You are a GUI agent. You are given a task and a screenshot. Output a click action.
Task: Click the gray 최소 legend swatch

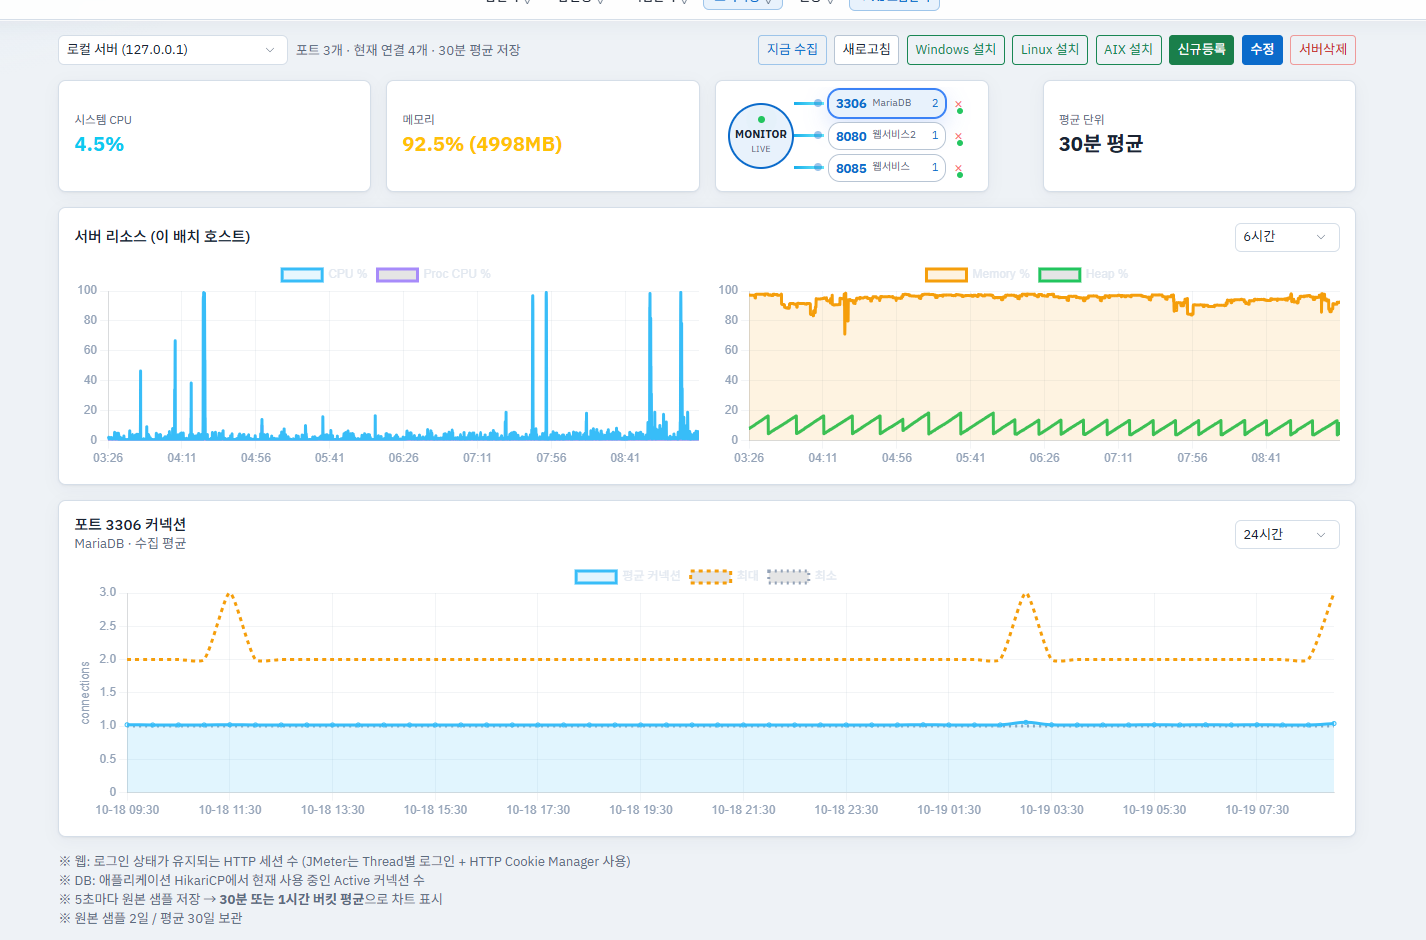[788, 576]
